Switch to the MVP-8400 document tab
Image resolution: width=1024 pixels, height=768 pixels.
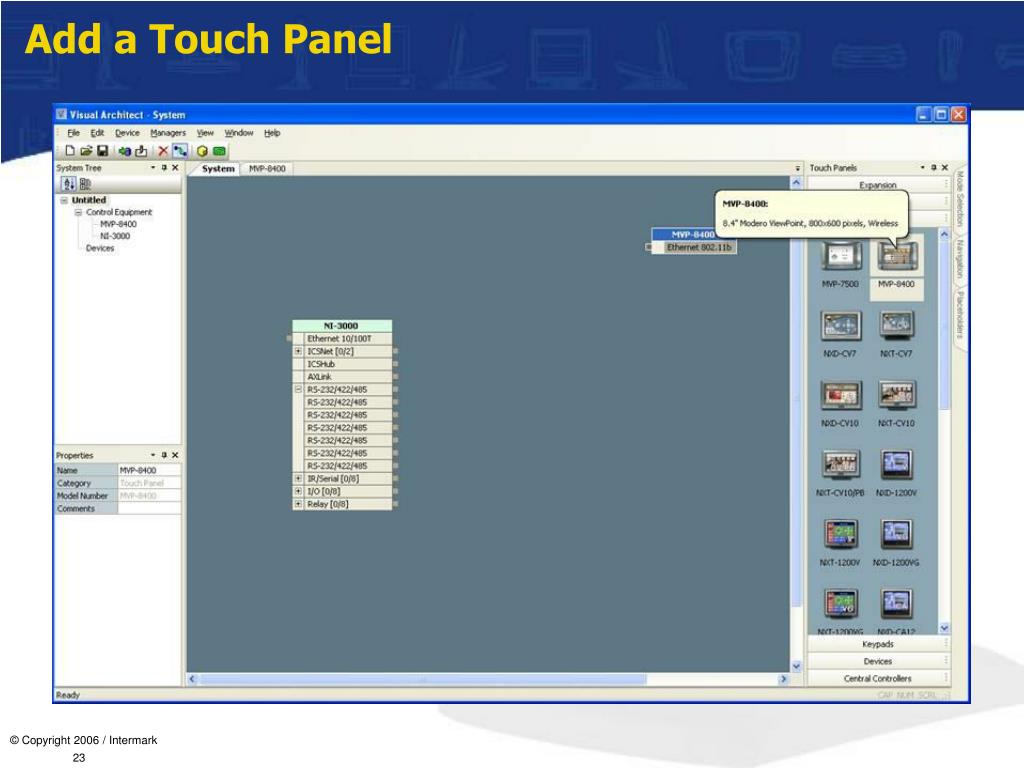click(x=267, y=168)
